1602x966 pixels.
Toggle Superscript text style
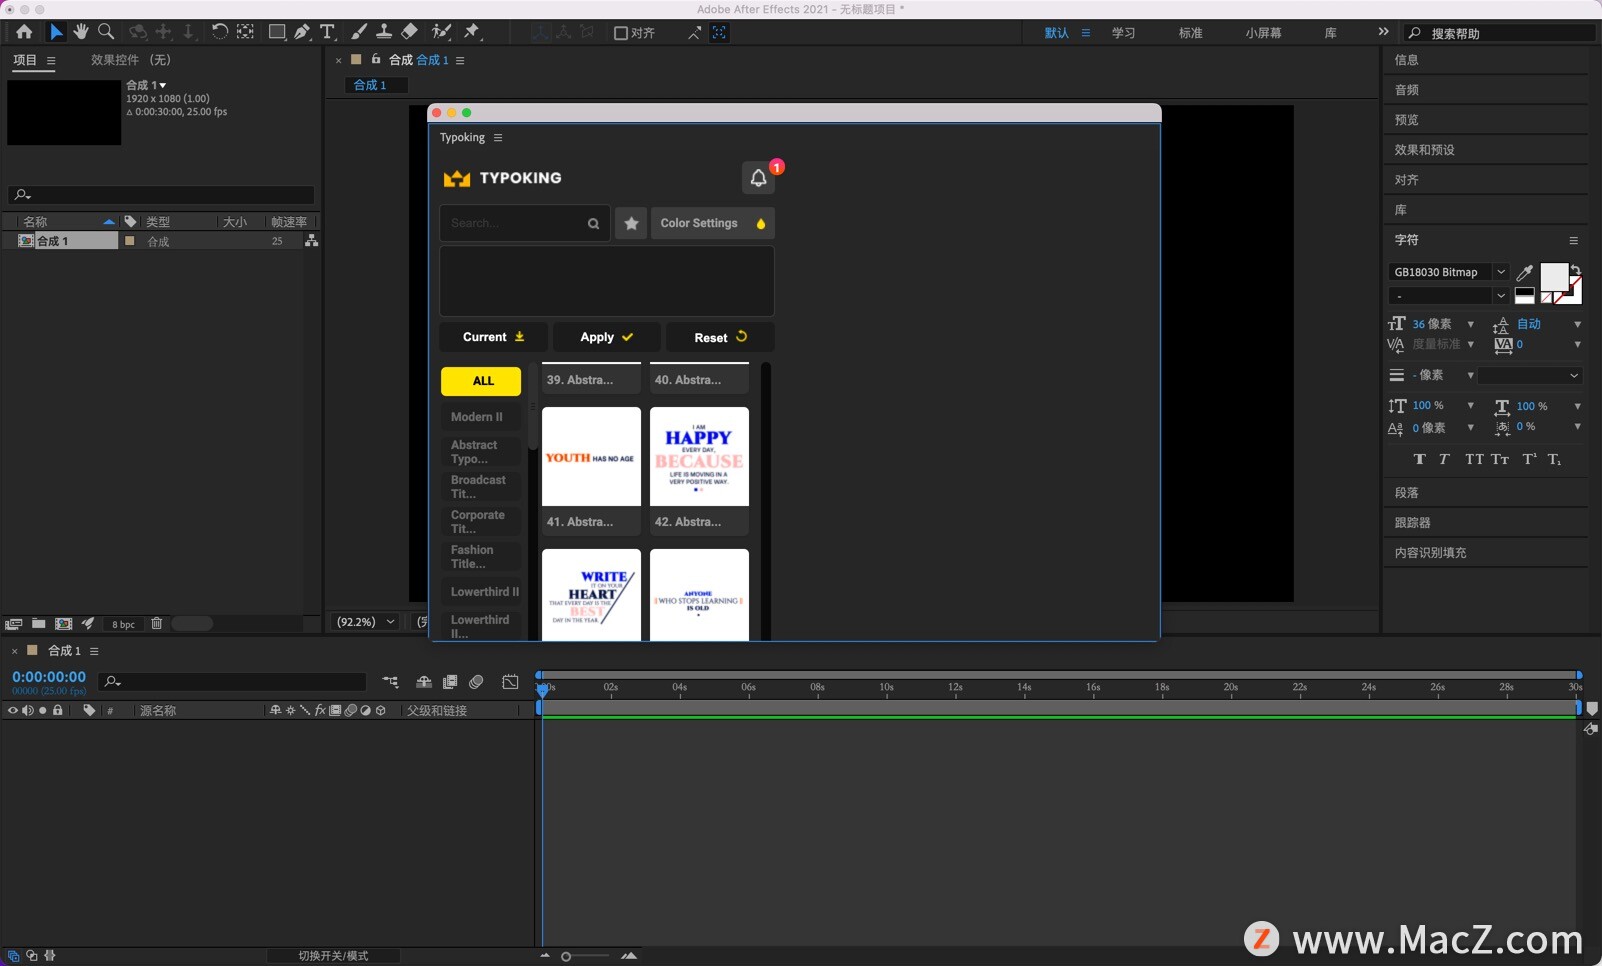coord(1529,459)
